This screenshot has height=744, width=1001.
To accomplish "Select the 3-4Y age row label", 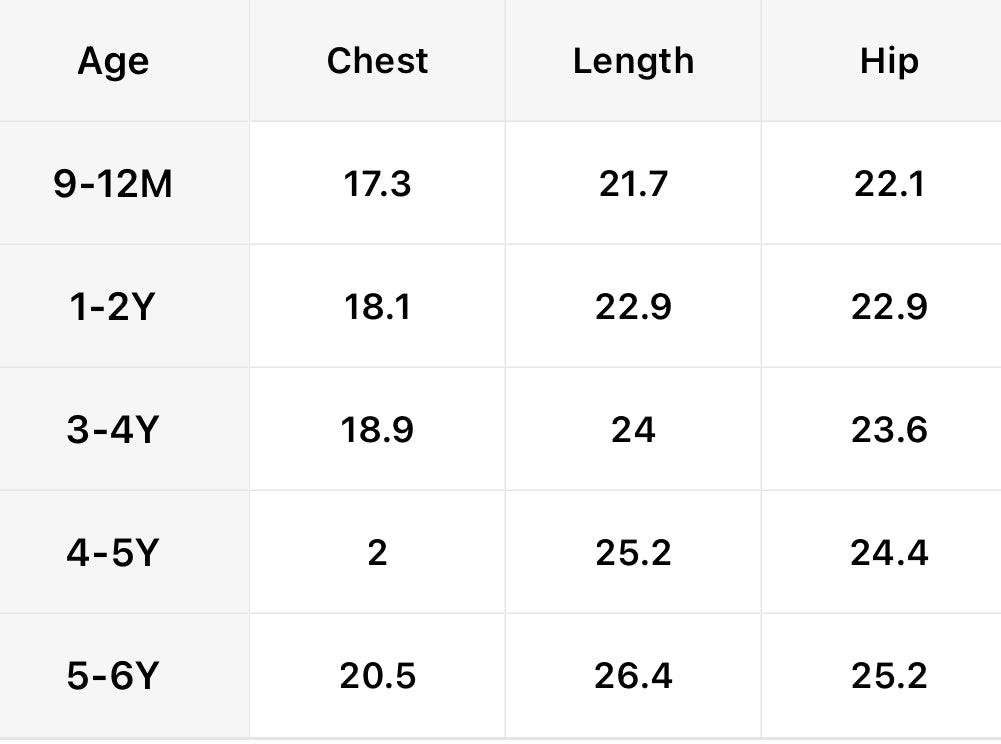I will tap(113, 430).
